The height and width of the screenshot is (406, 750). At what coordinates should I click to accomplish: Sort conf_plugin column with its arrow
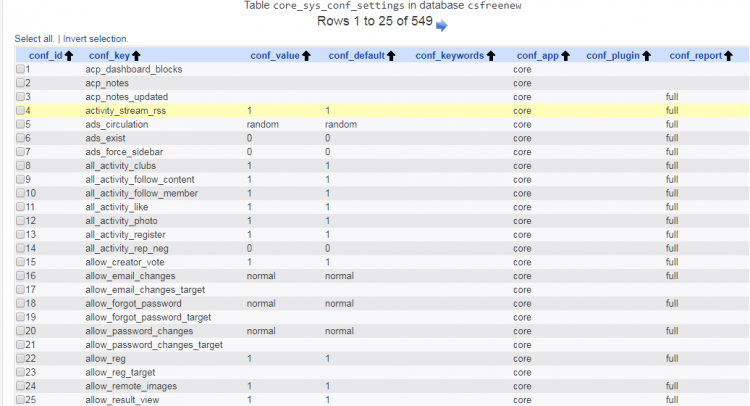(646, 55)
